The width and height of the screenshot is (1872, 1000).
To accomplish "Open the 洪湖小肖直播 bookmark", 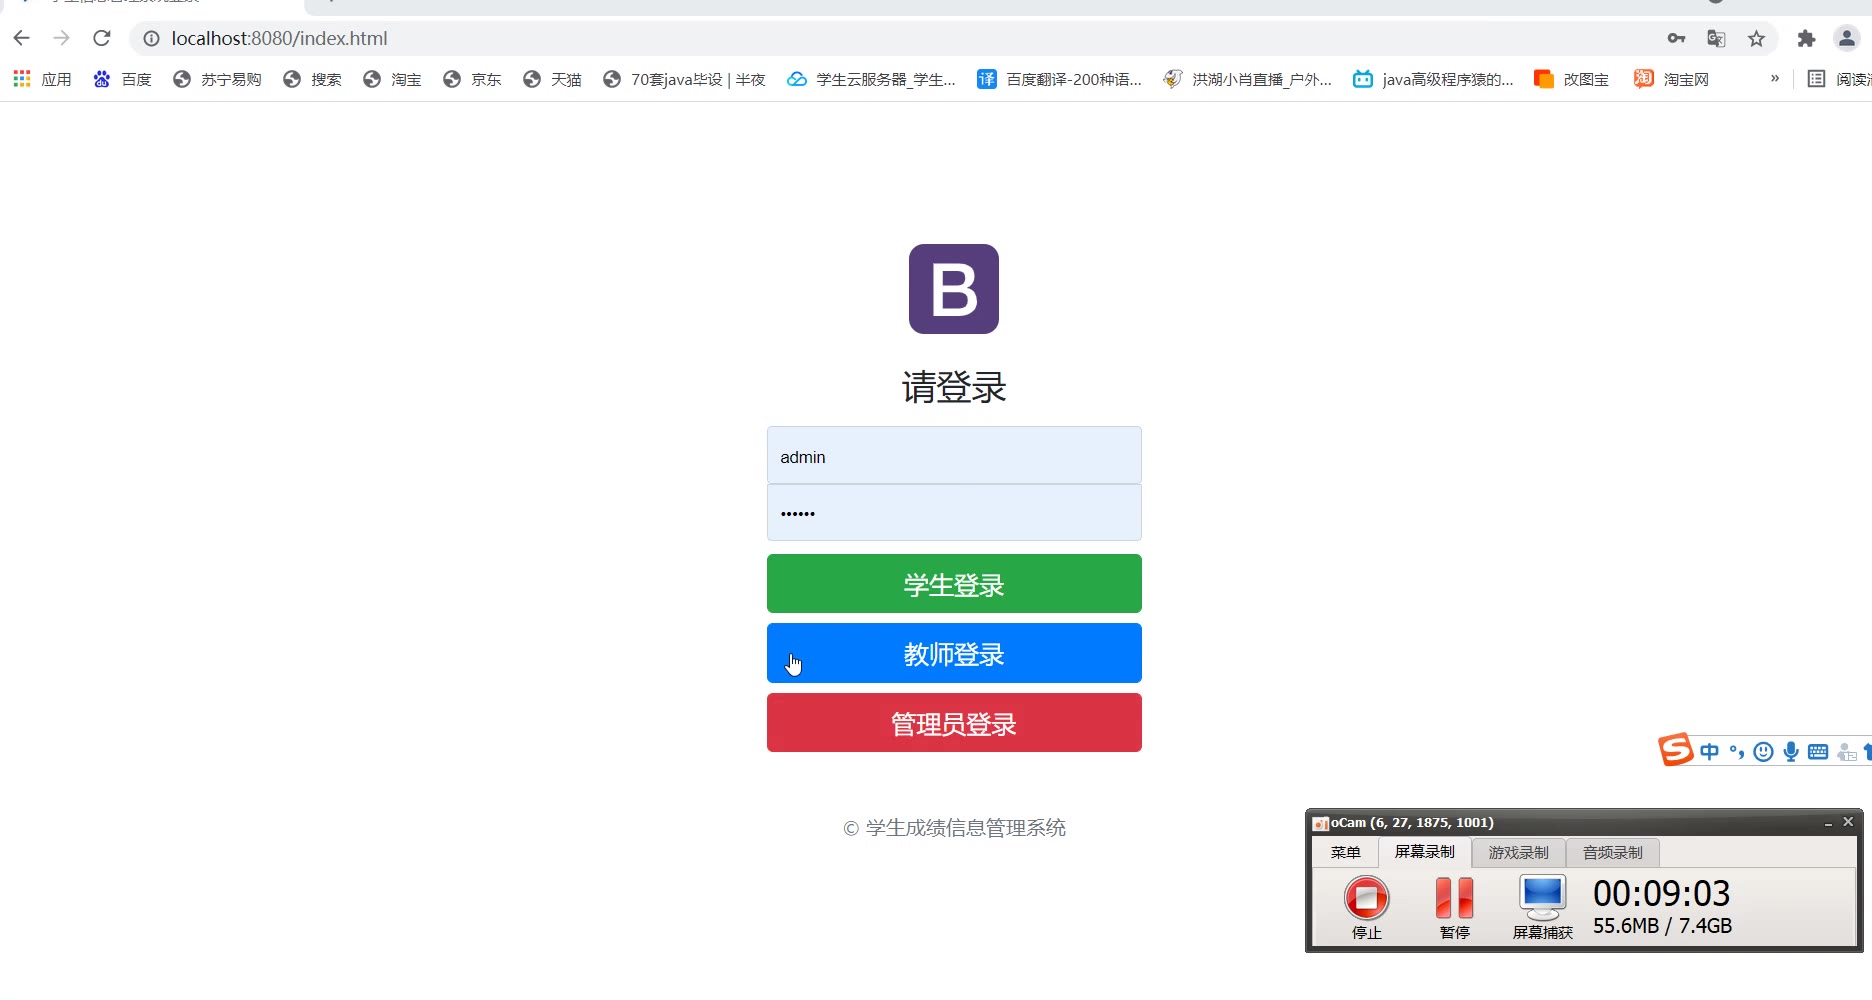I will point(1247,79).
